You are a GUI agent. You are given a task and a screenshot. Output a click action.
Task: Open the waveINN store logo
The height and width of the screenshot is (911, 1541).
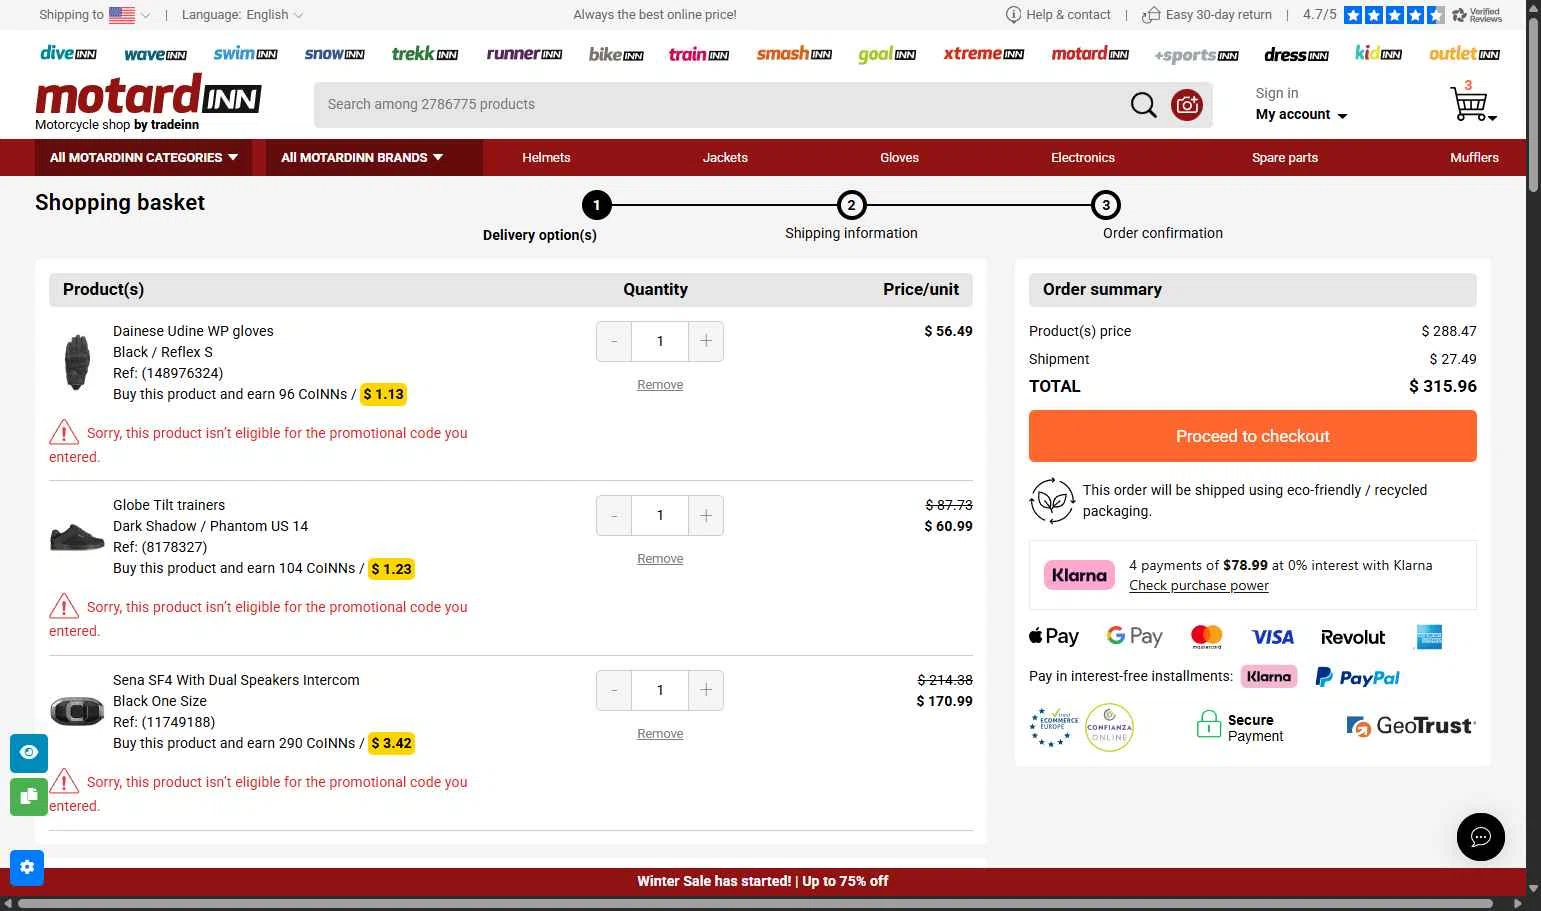[155, 55]
